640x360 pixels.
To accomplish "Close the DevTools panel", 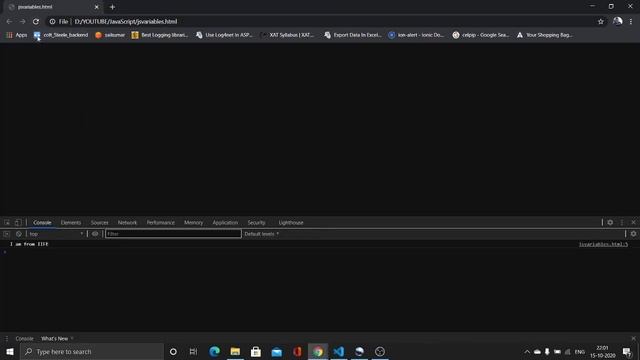I will tap(633, 222).
